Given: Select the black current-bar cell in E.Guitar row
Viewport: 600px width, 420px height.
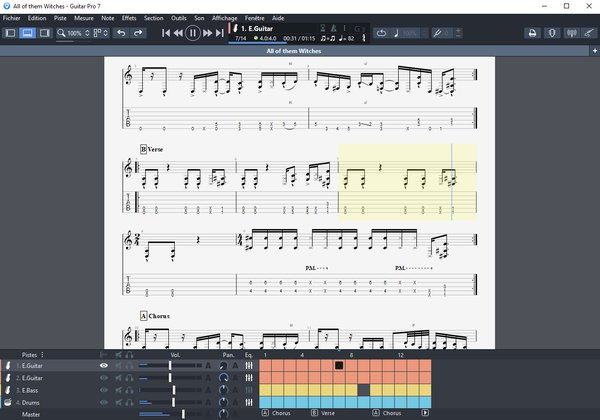Looking at the screenshot, I should 339,365.
